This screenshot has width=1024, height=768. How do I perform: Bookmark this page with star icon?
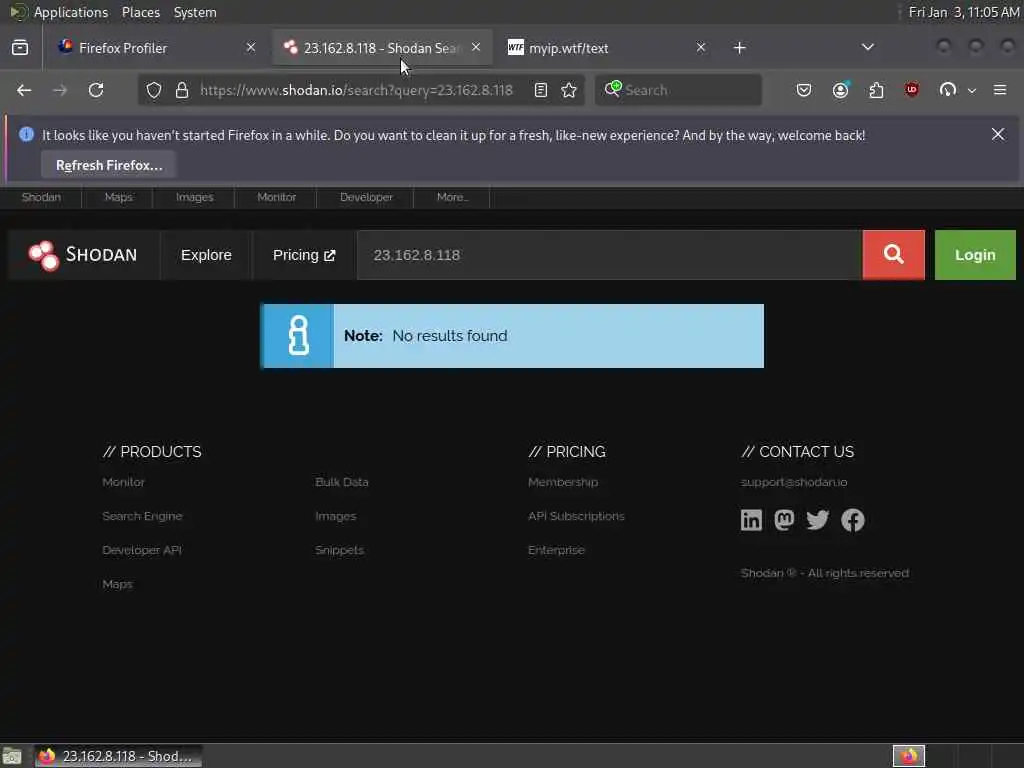click(569, 90)
